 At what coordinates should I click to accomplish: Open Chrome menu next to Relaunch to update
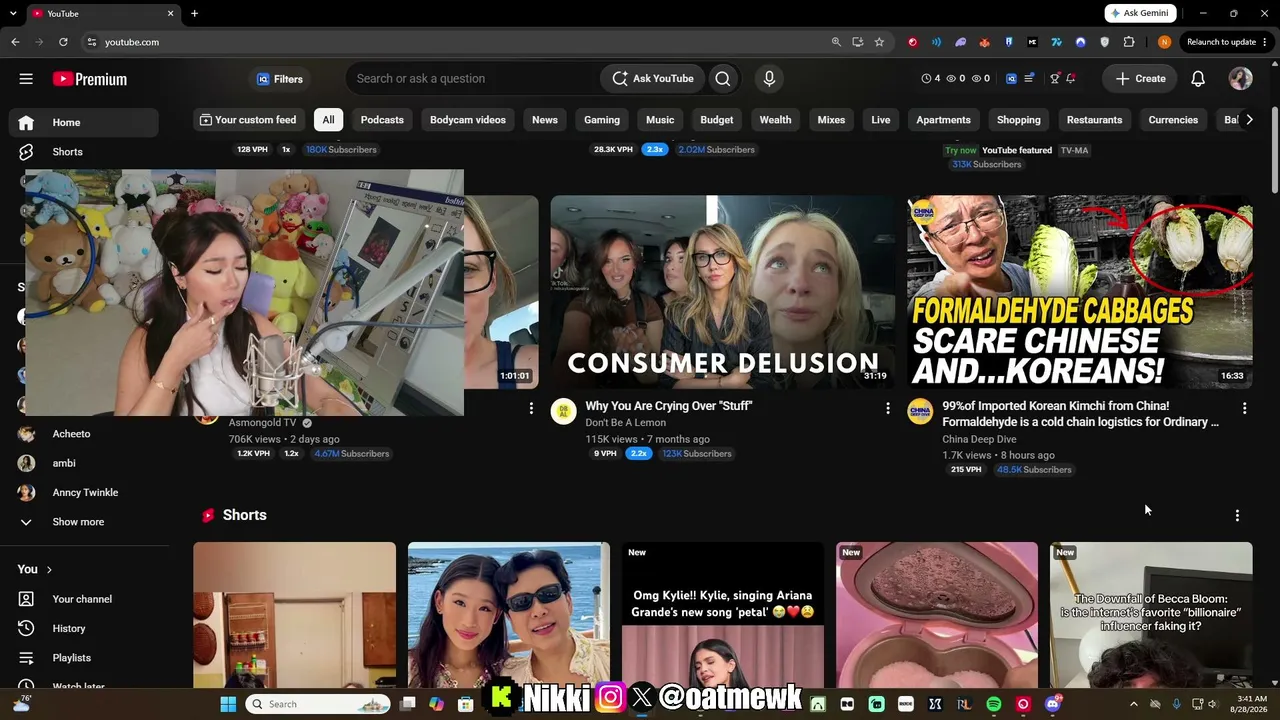1266,42
